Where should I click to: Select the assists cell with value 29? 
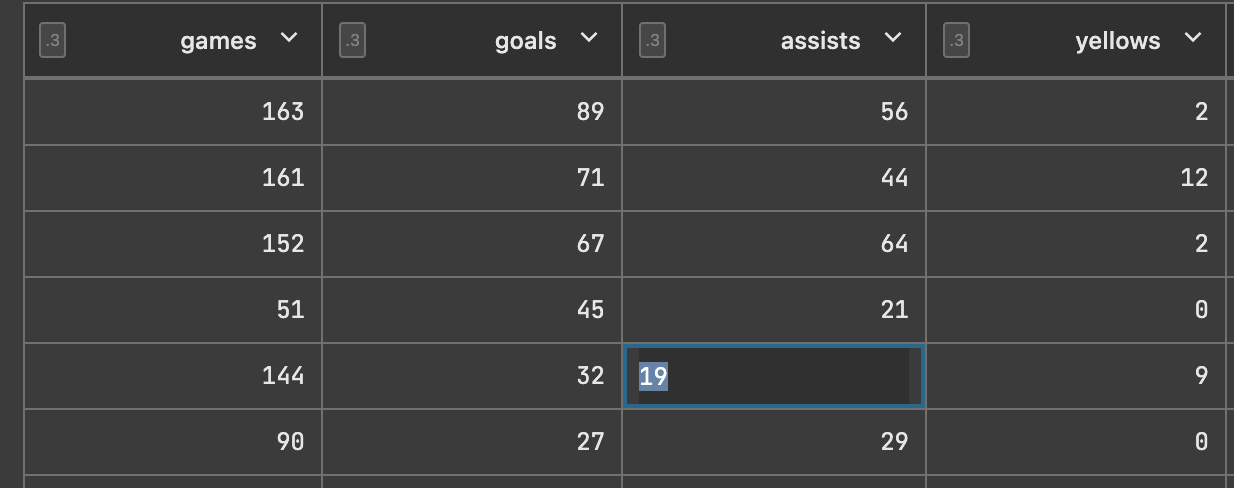point(774,442)
